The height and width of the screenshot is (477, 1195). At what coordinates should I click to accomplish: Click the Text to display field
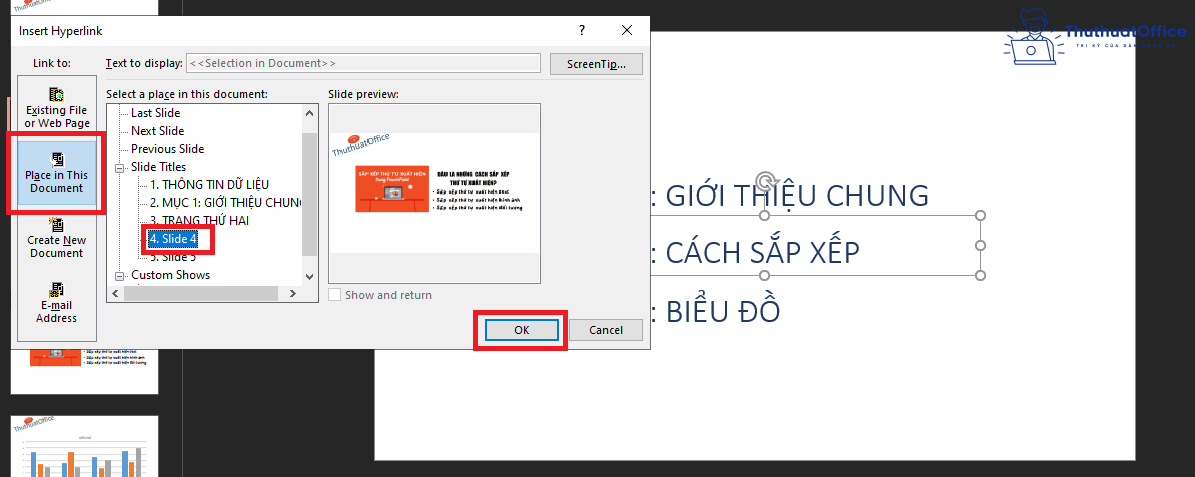coord(364,63)
